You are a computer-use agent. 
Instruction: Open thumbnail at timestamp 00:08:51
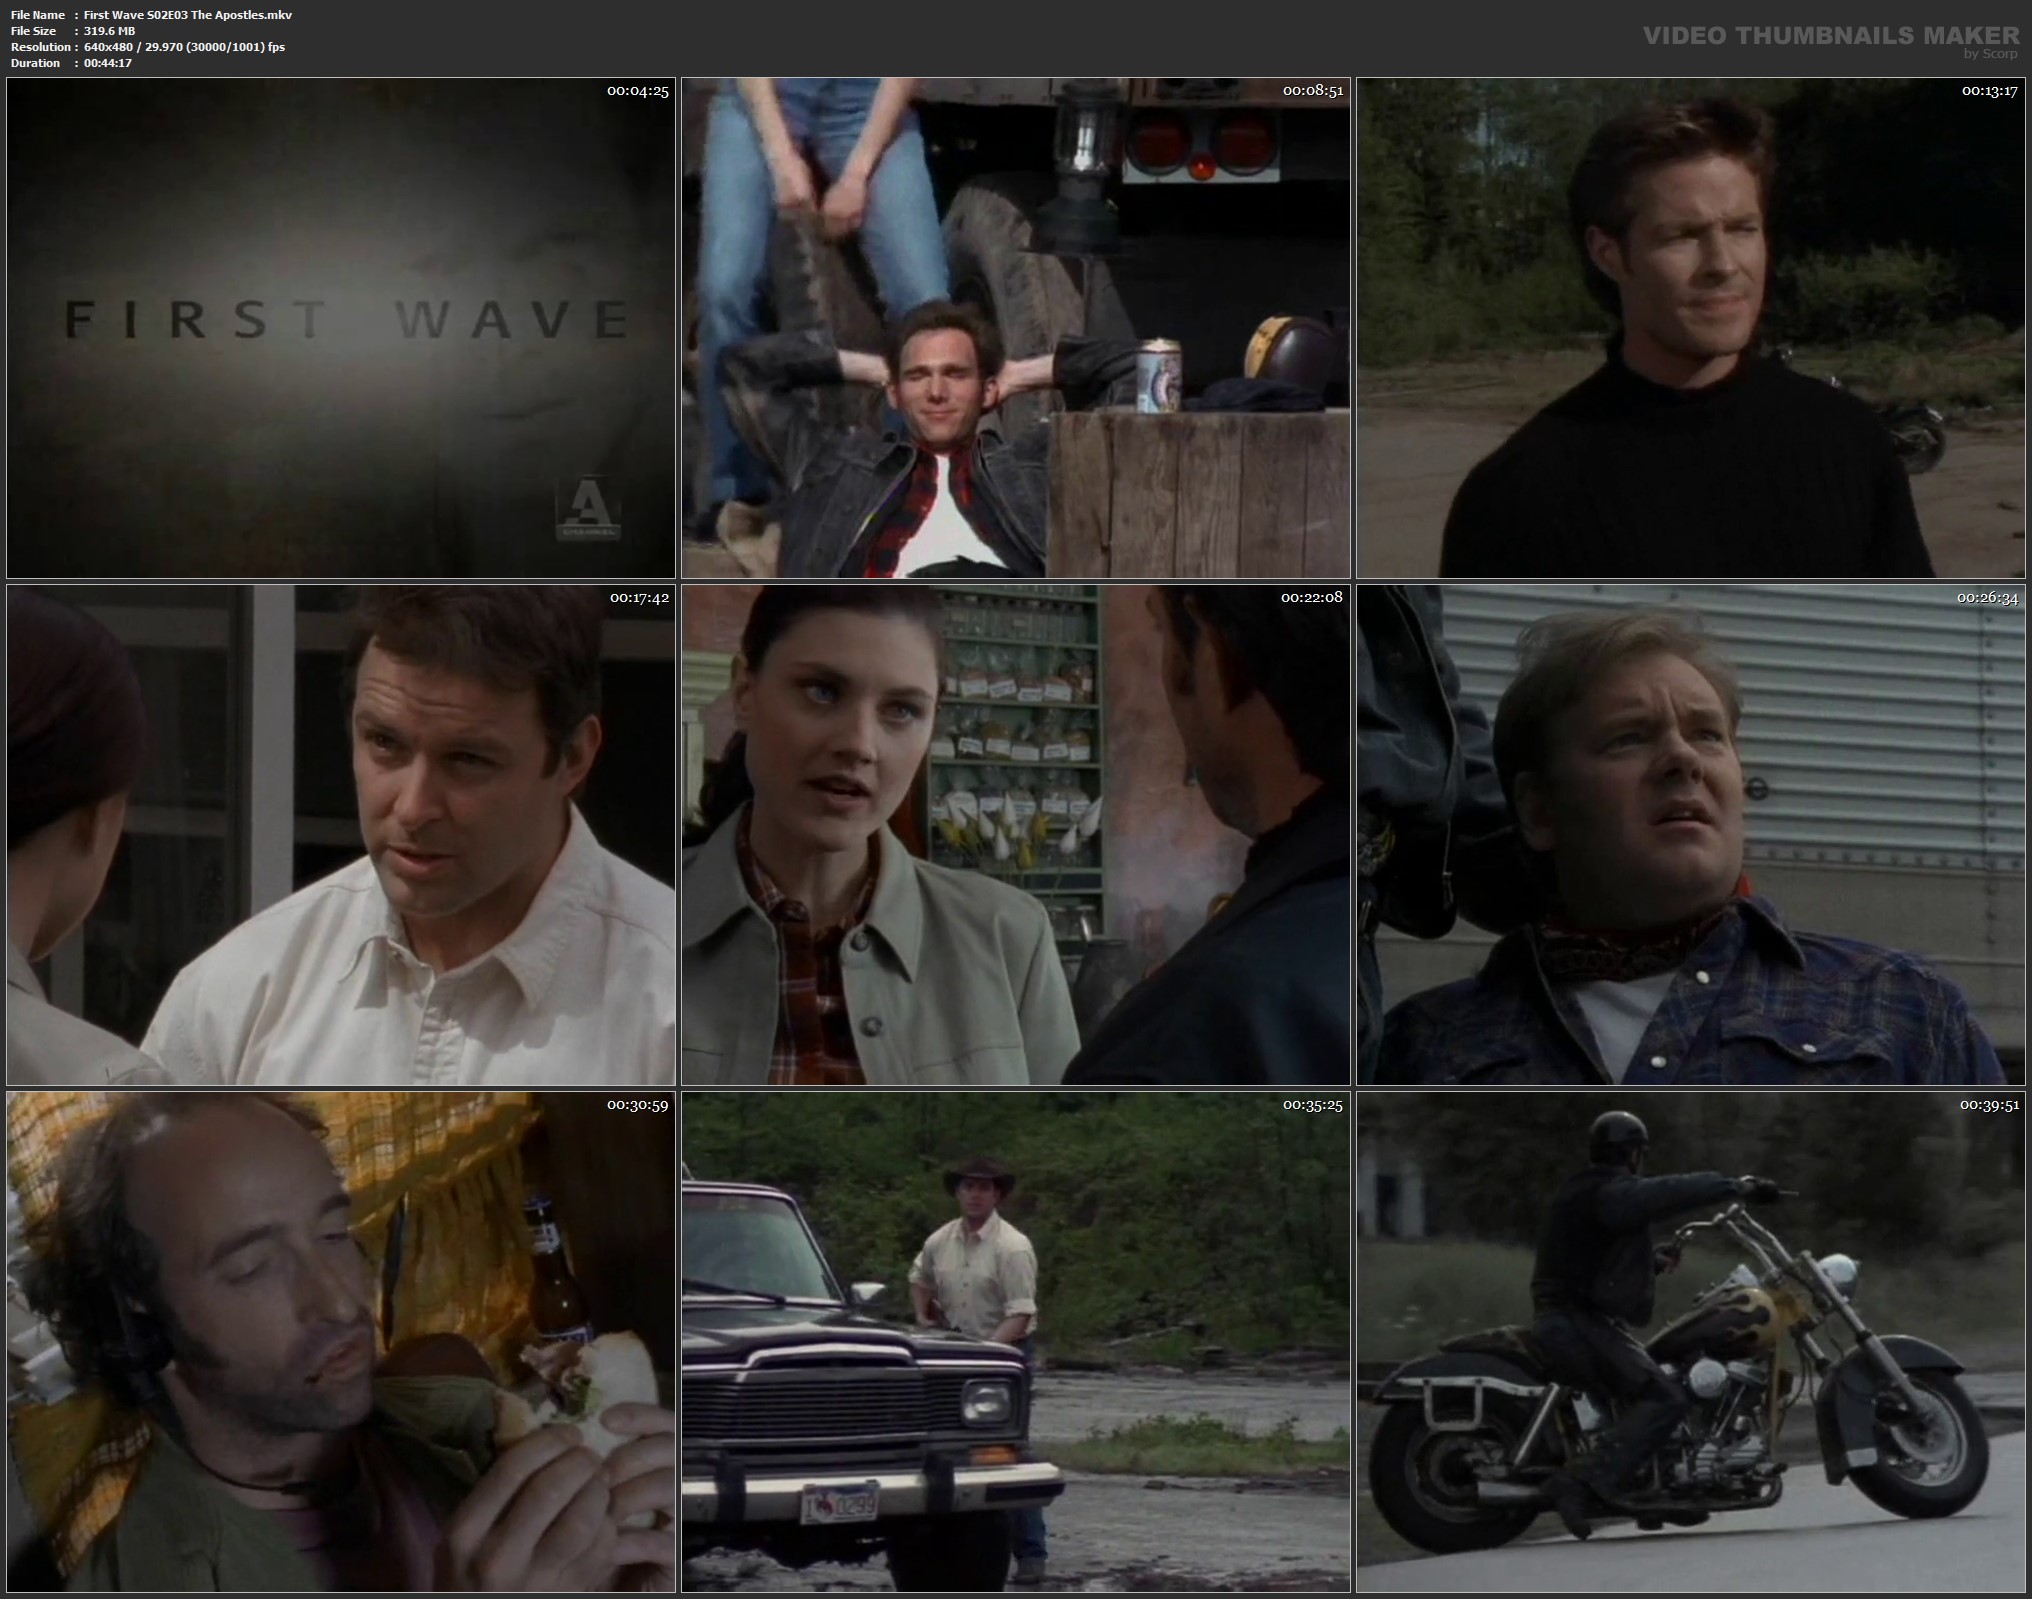point(1015,327)
